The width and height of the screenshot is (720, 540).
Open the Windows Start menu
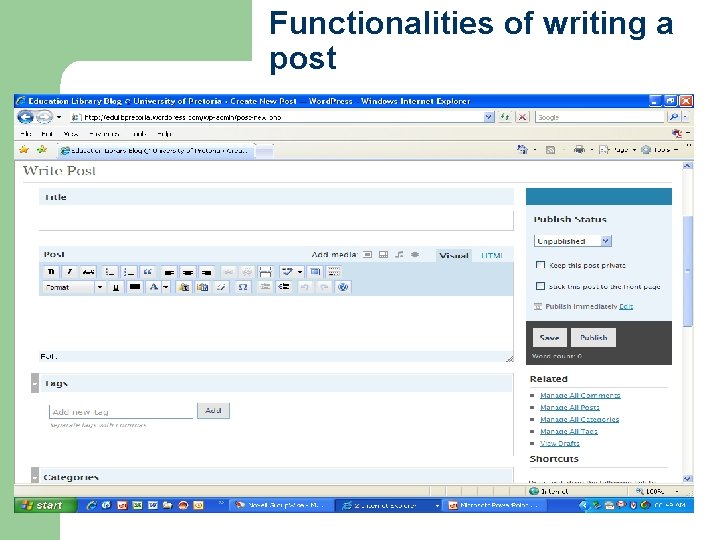(45, 505)
